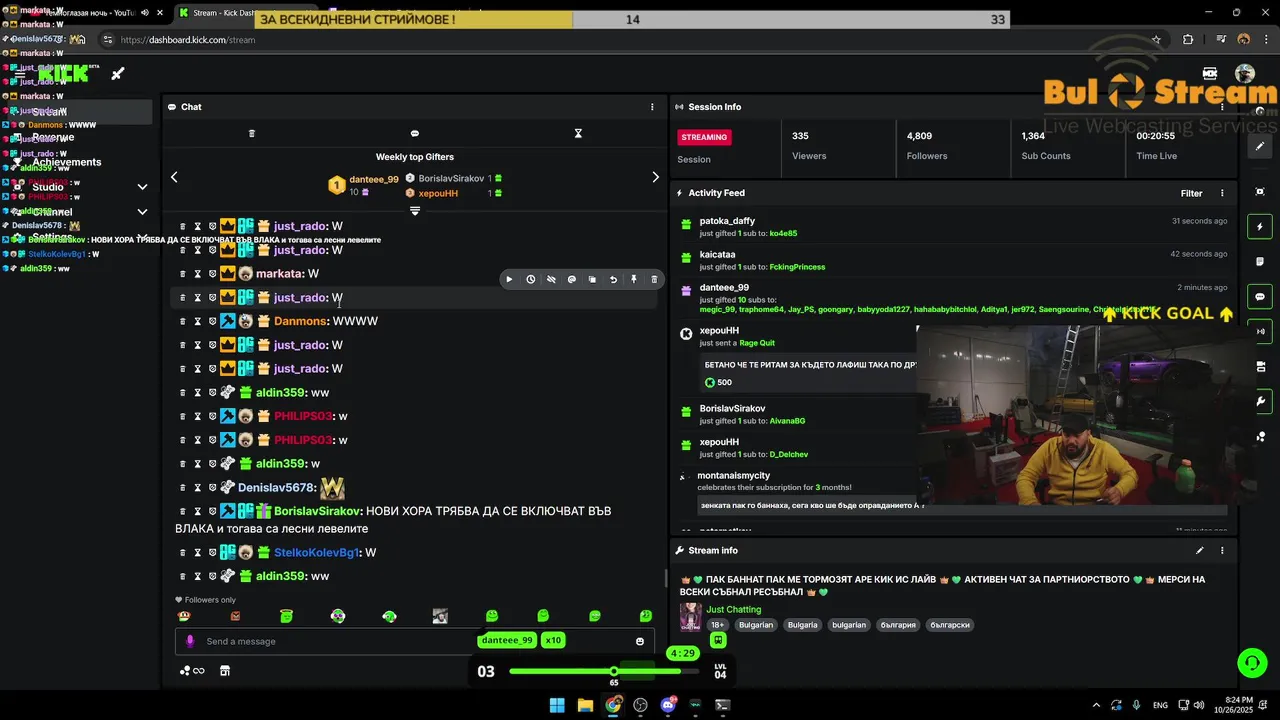Open File Explorer from taskbar

click(586, 705)
